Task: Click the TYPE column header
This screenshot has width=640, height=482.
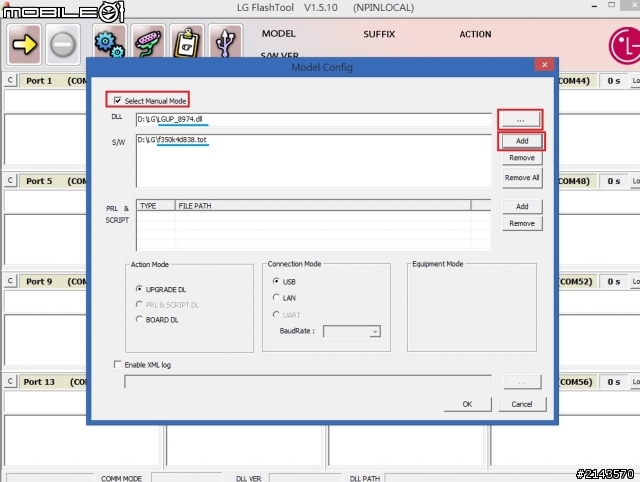Action: point(156,206)
